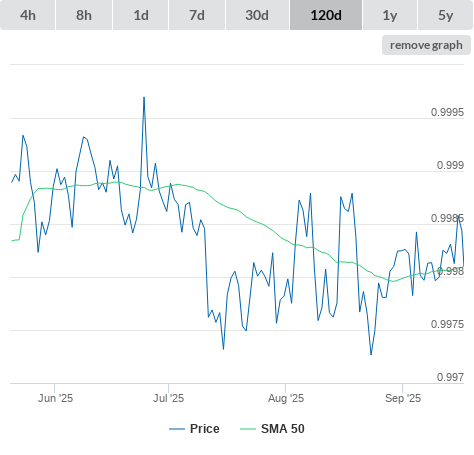Click the 0.9975 y-axis value

[447, 324]
